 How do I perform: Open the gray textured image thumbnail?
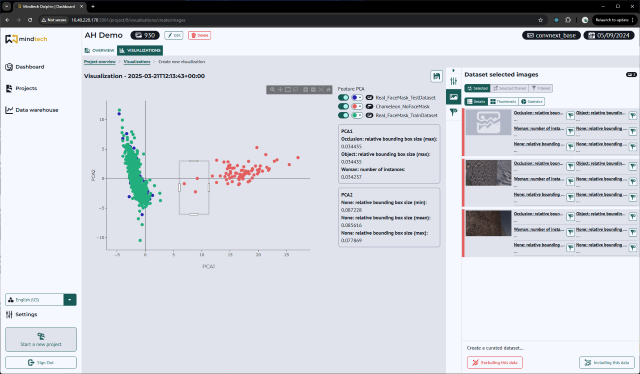click(x=488, y=173)
